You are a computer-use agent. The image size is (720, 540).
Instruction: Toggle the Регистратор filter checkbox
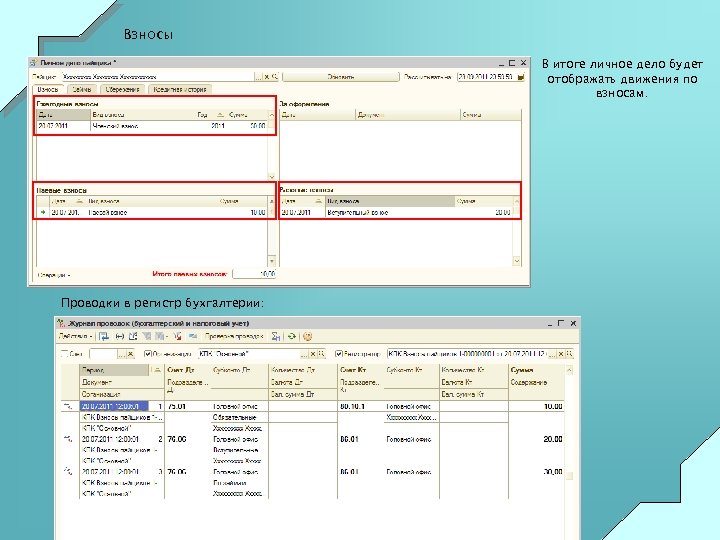coord(339,354)
